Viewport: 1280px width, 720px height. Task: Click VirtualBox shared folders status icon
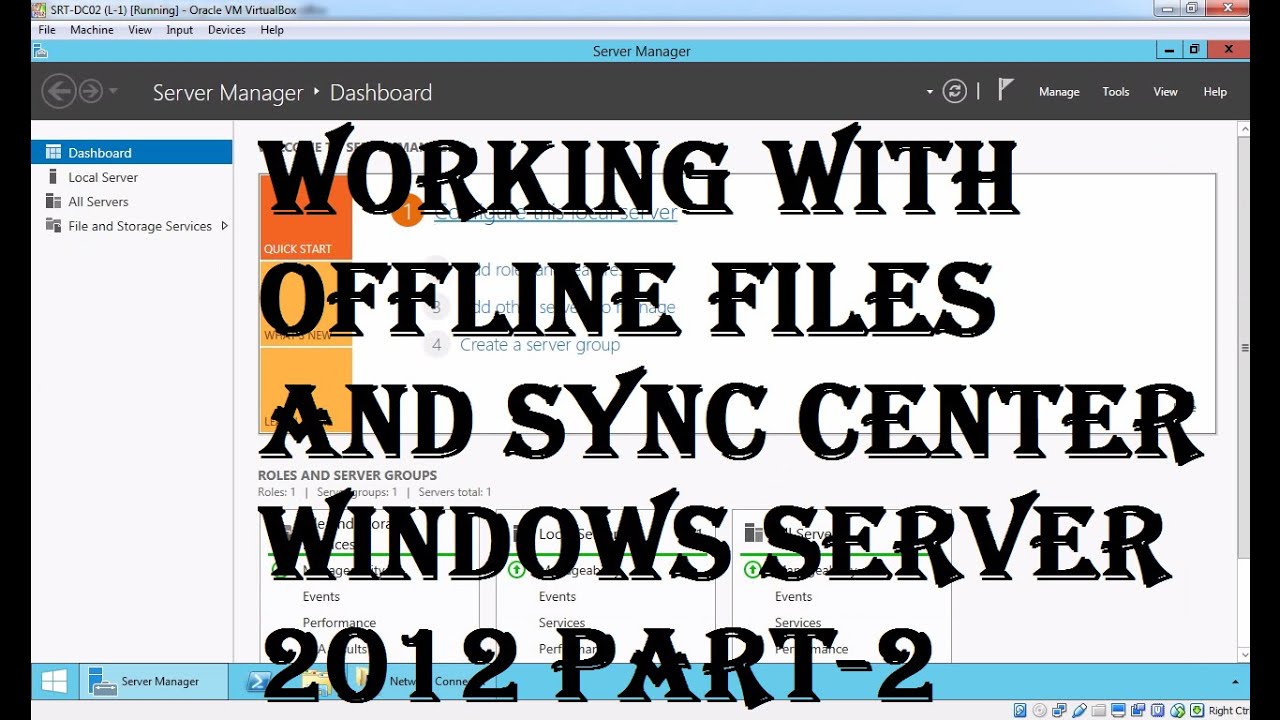pyautogui.click(x=1099, y=711)
